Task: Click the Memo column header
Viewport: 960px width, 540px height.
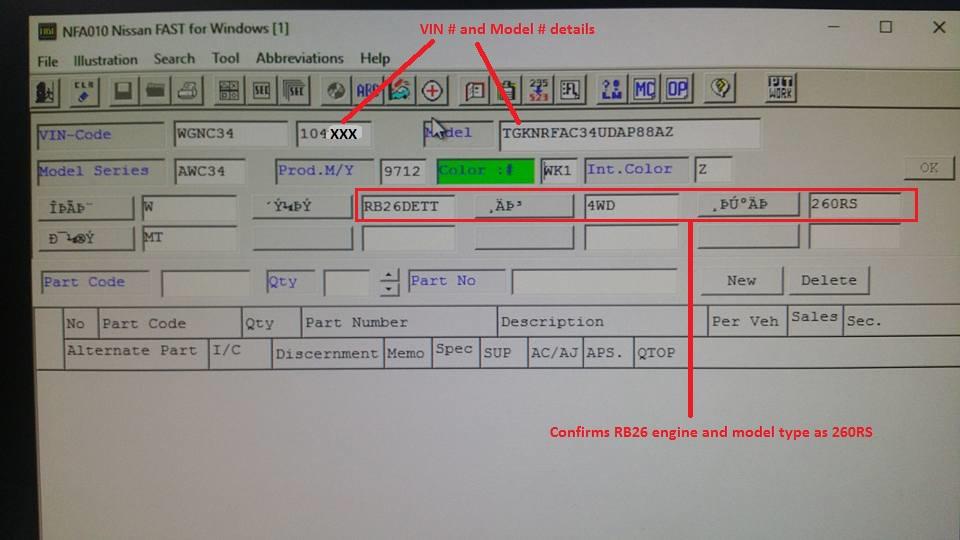Action: pos(408,353)
